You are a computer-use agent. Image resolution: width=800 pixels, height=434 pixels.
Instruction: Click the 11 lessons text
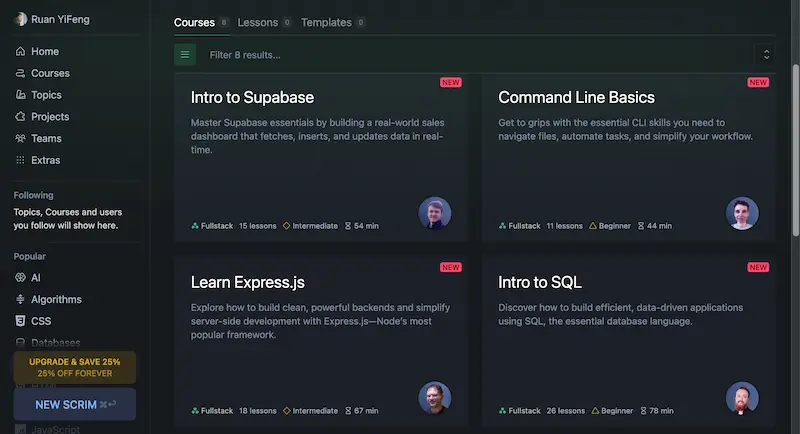[564, 226]
